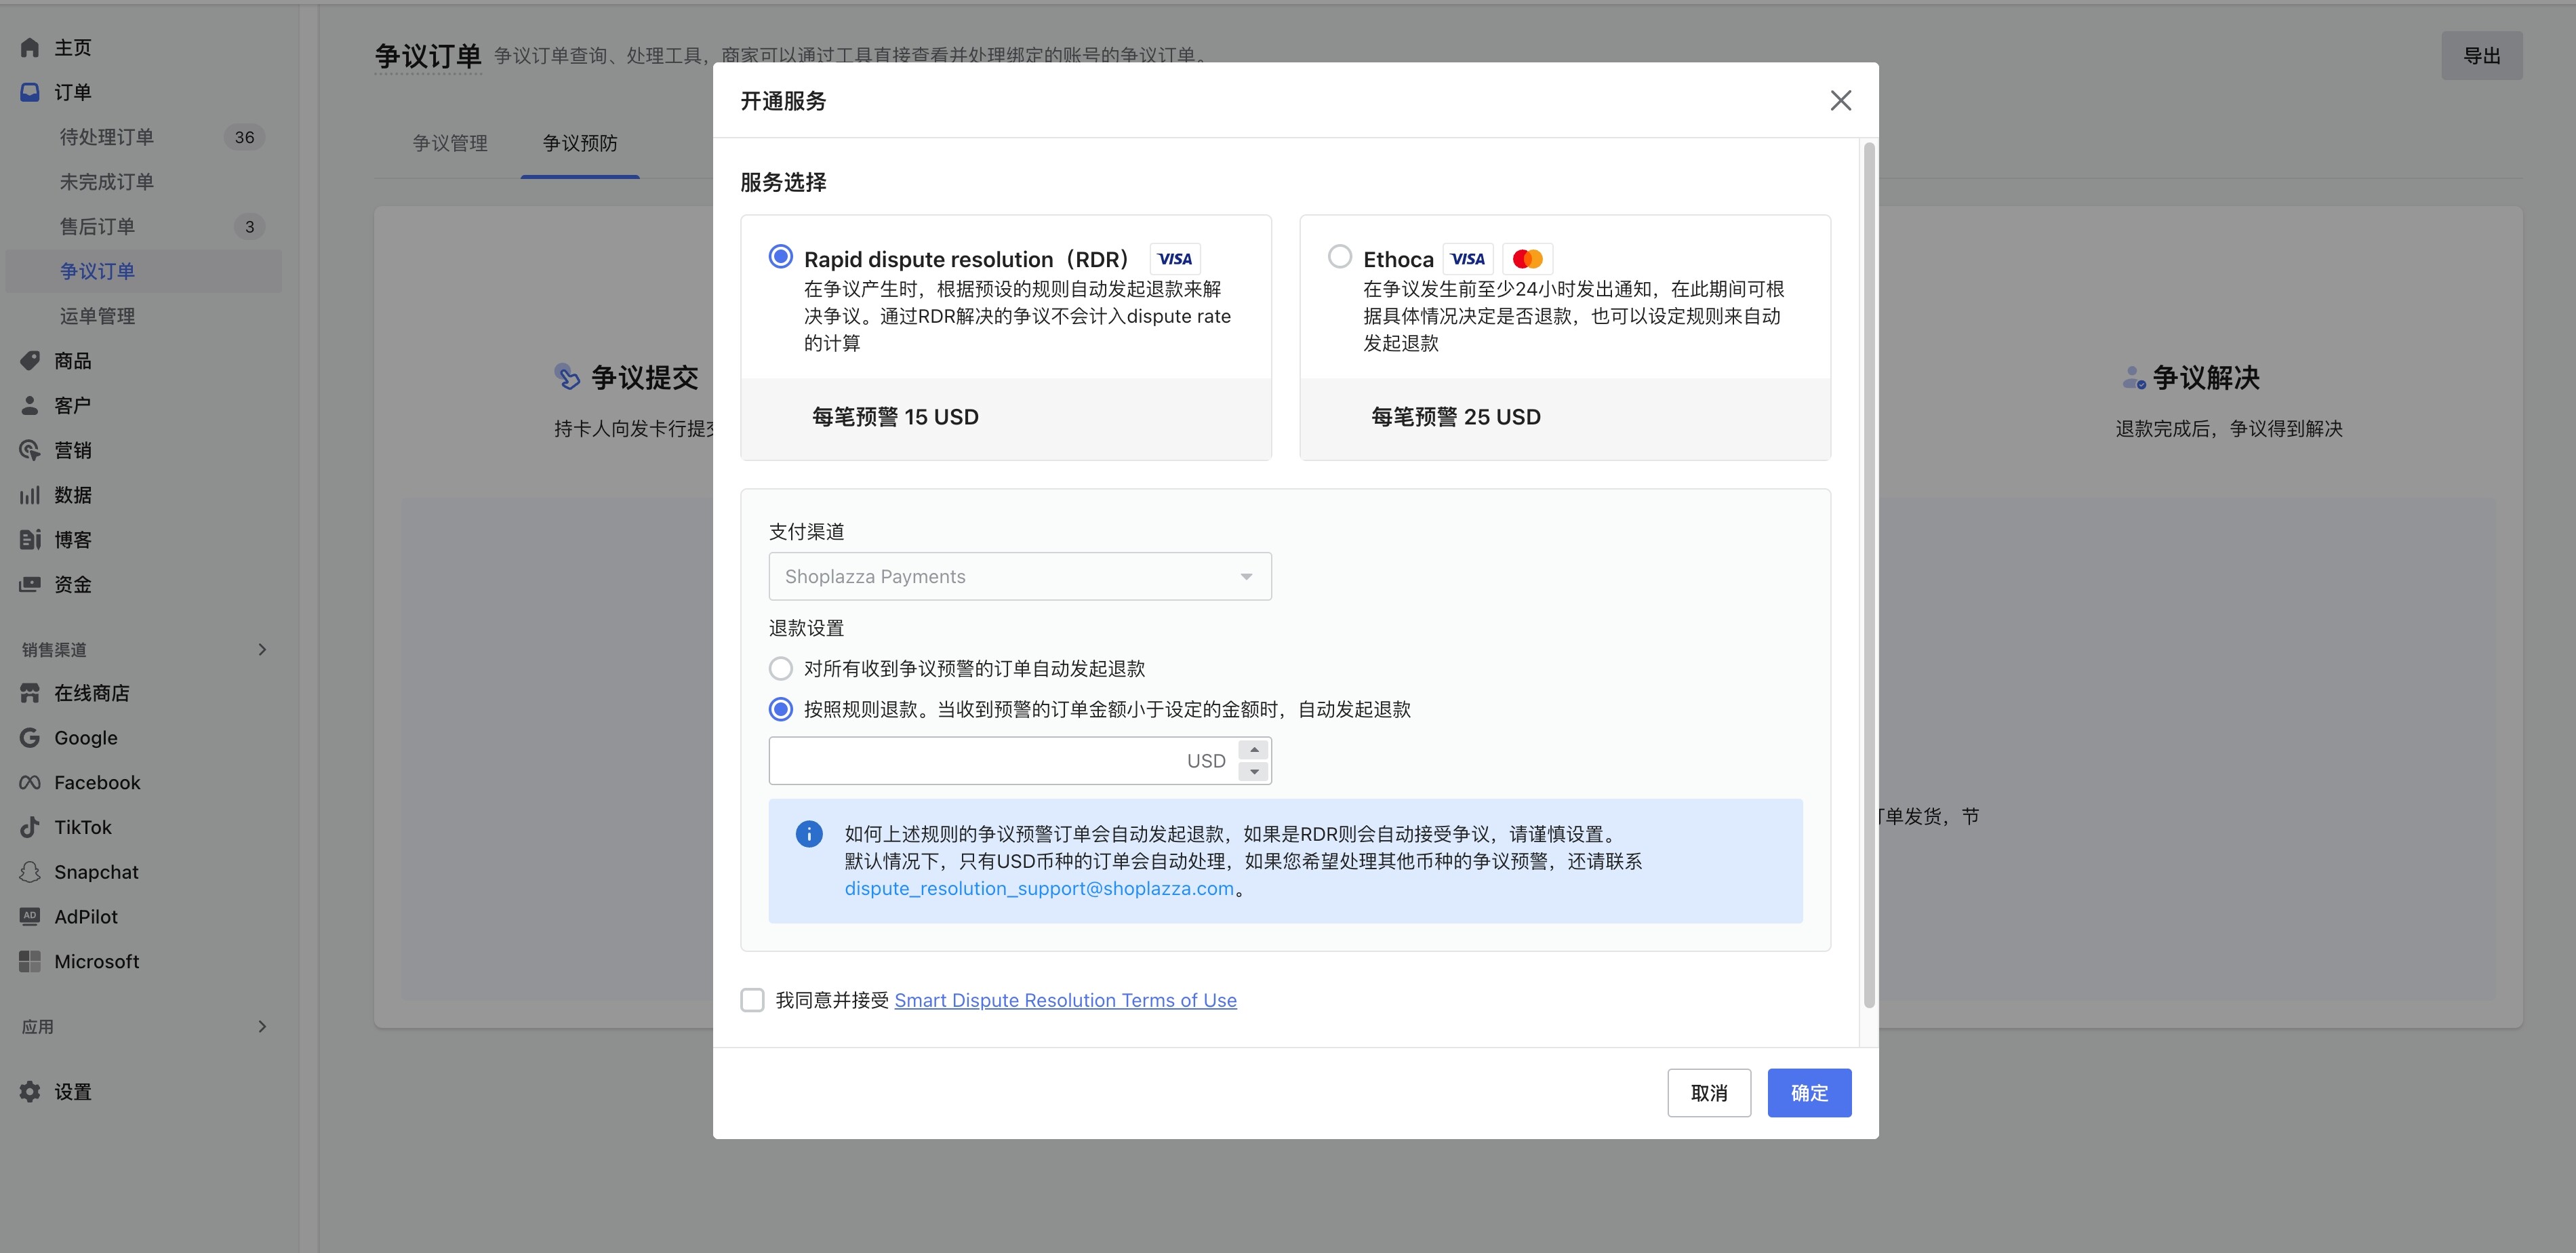Open 待处理订单 in the sidebar menu
Viewport: 2576px width, 1253px height.
coord(107,137)
